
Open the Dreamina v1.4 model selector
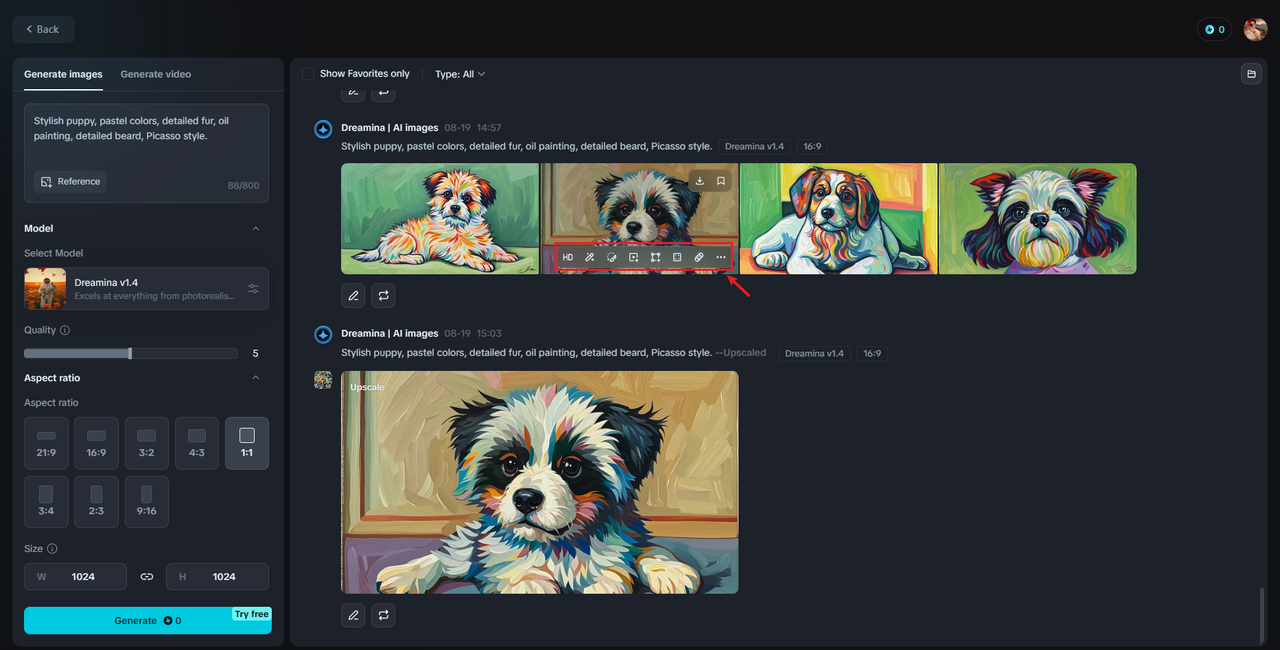(146, 289)
